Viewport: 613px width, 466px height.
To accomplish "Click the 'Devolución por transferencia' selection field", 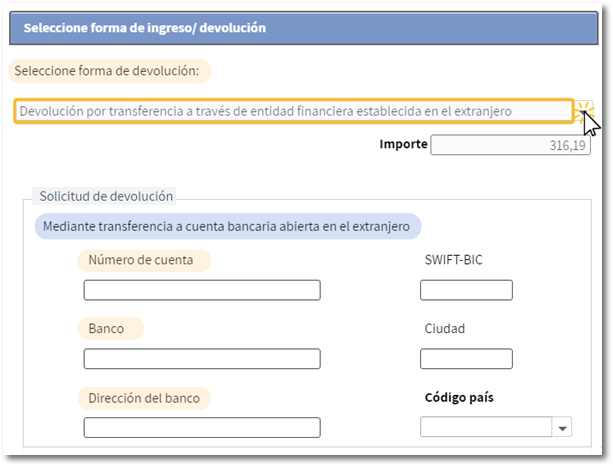I will tap(293, 111).
